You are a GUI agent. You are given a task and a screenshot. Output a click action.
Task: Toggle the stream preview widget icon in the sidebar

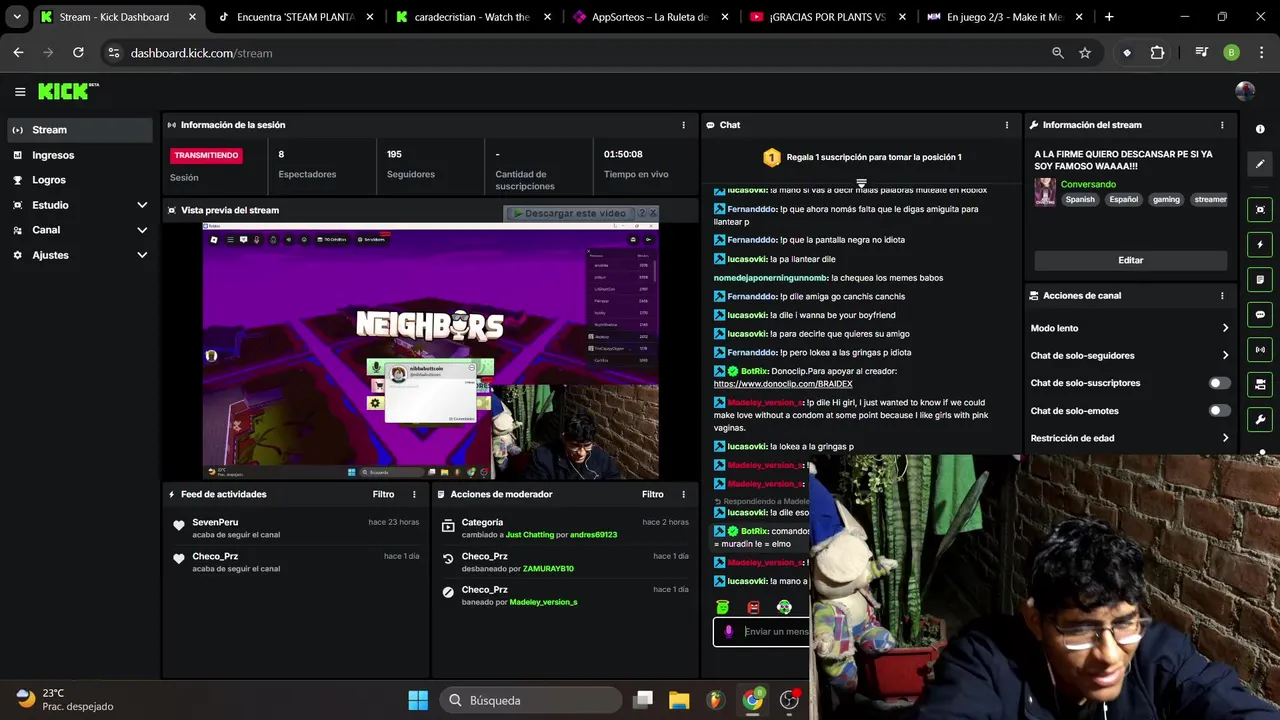1260,210
